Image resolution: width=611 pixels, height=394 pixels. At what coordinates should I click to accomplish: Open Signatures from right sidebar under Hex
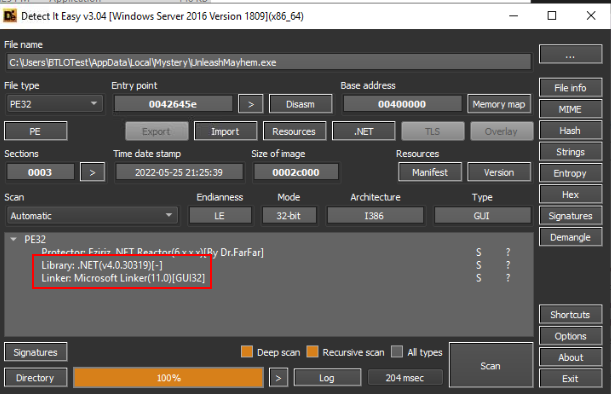pyautogui.click(x=570, y=216)
